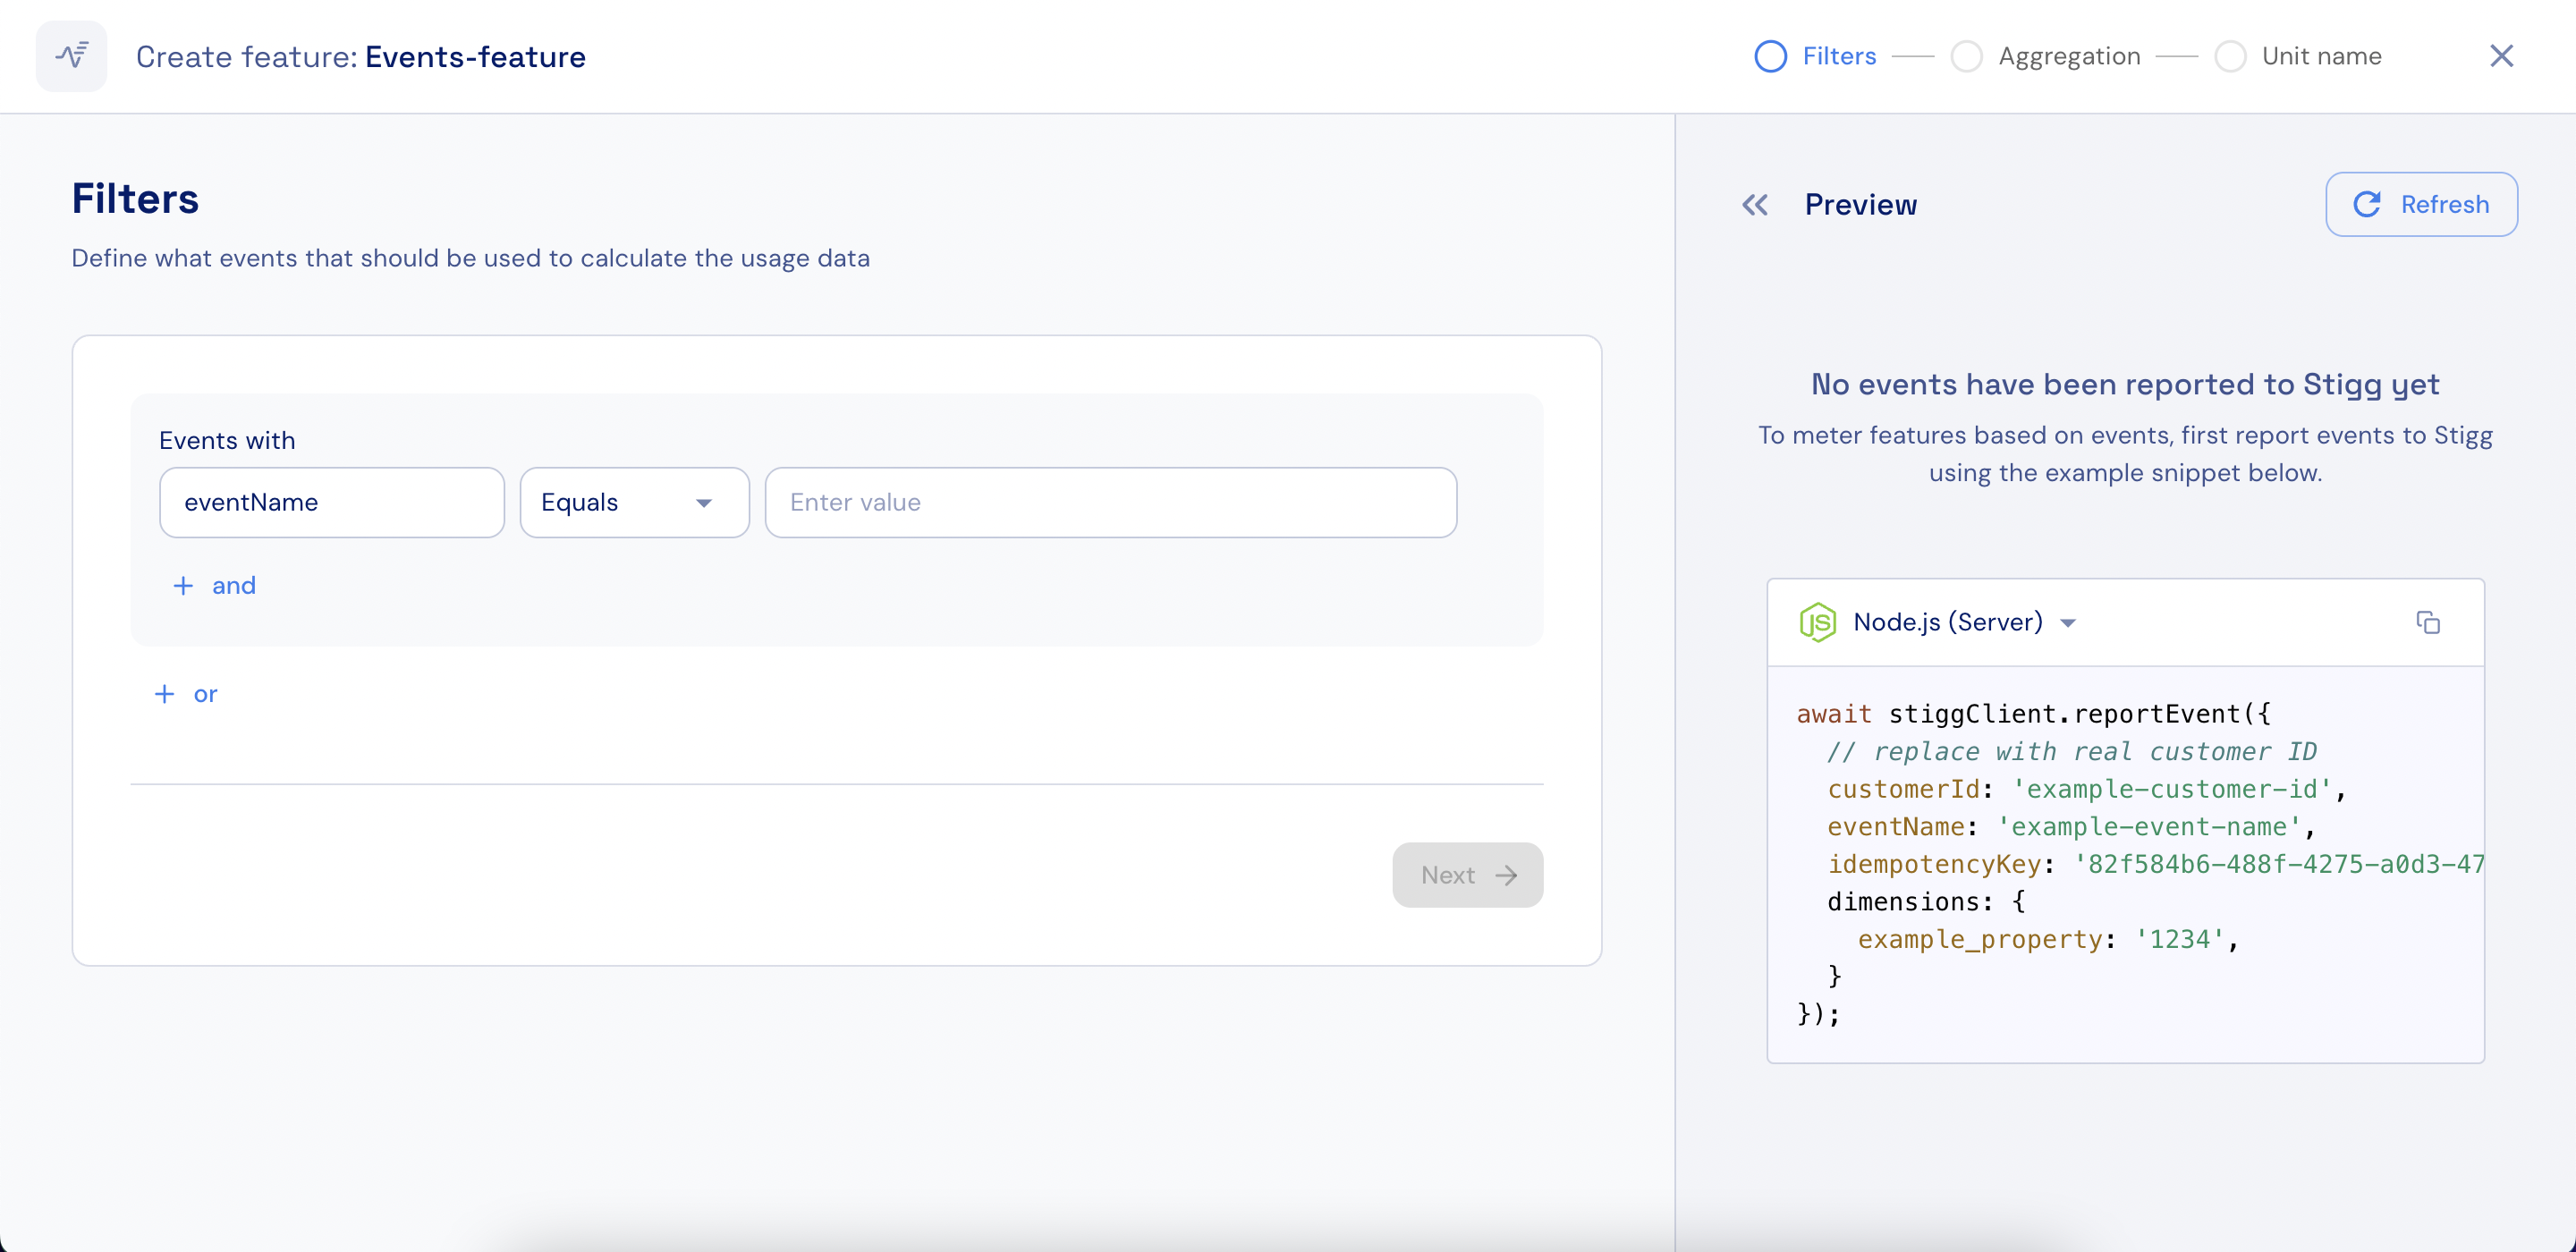
Task: Click the Node.js logo icon
Action: click(1817, 622)
